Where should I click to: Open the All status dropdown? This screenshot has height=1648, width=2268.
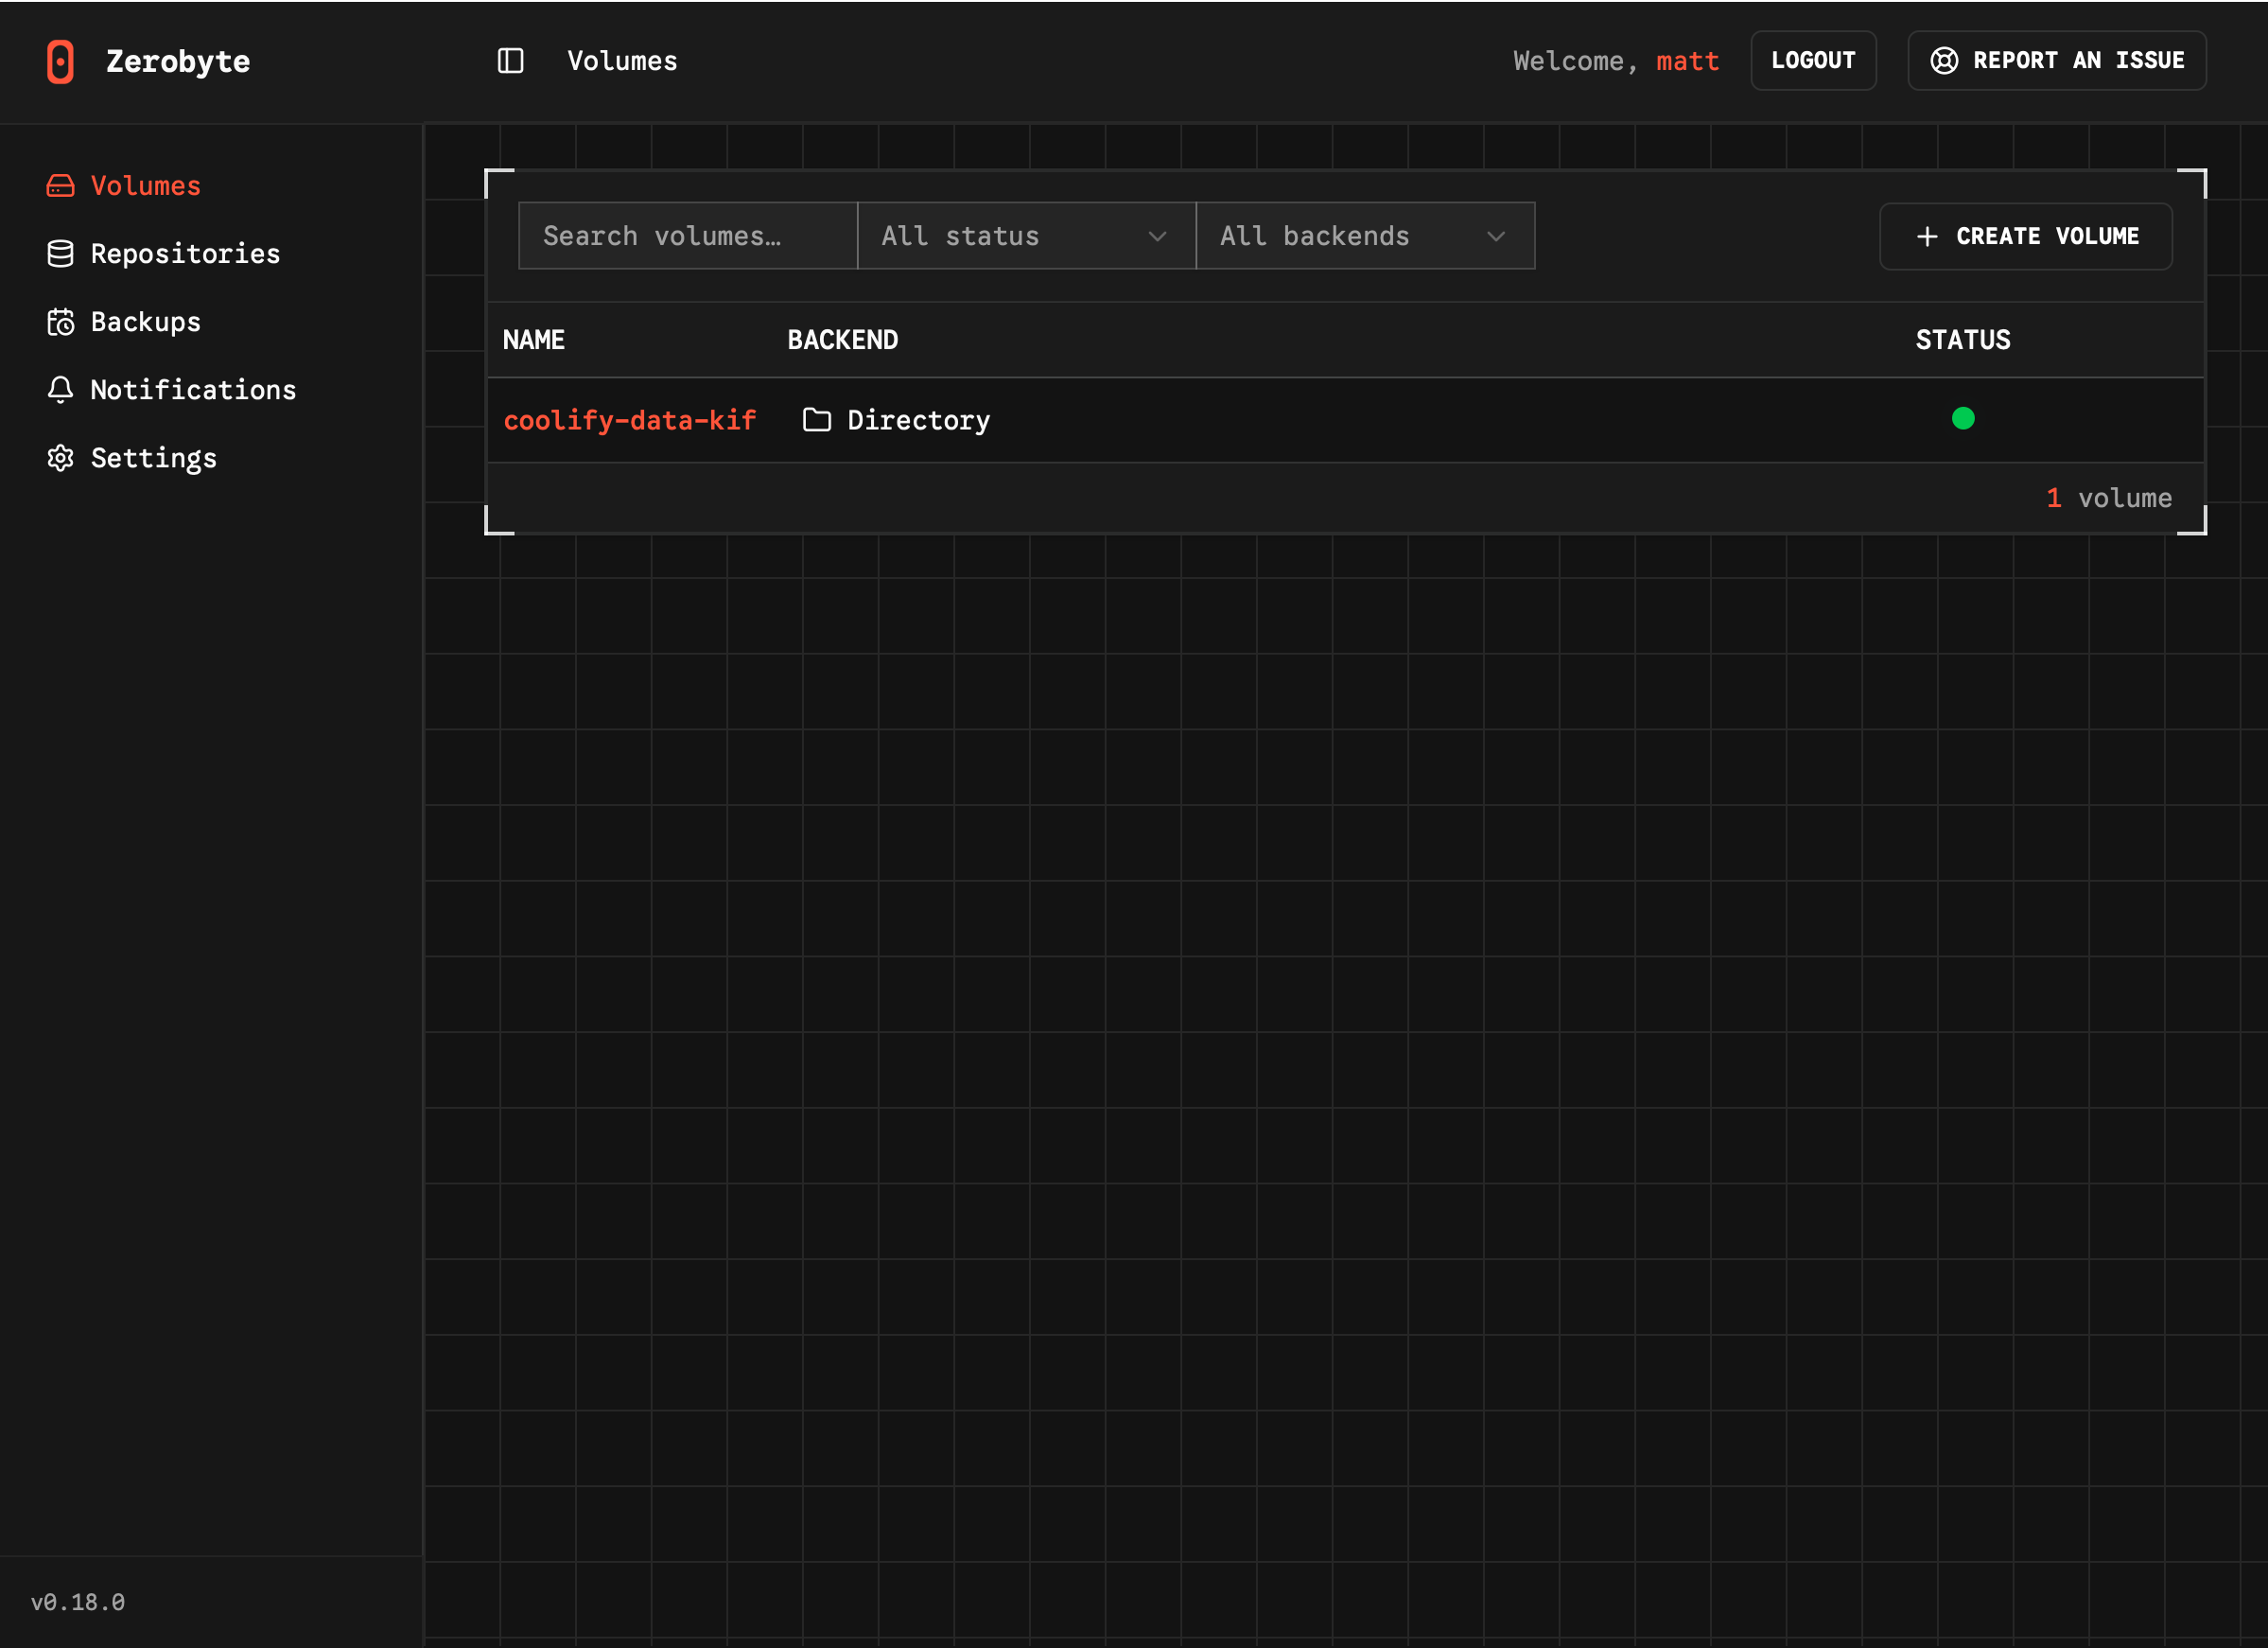click(1026, 235)
